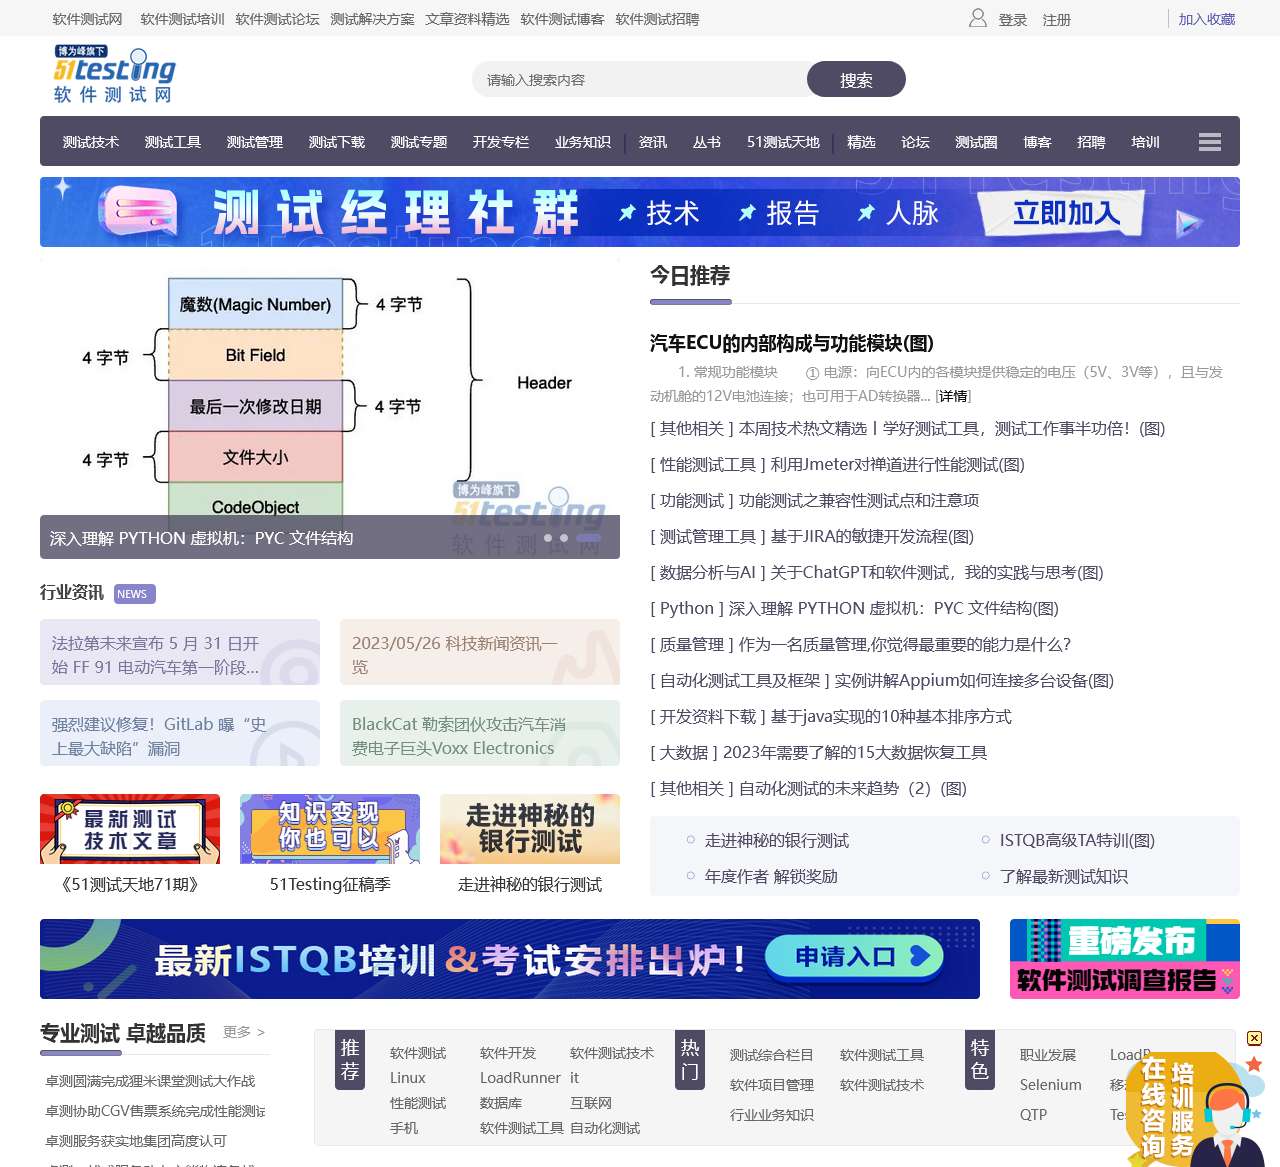Select the 测试下载 navigation item
The width and height of the screenshot is (1280, 1167).
tap(337, 142)
